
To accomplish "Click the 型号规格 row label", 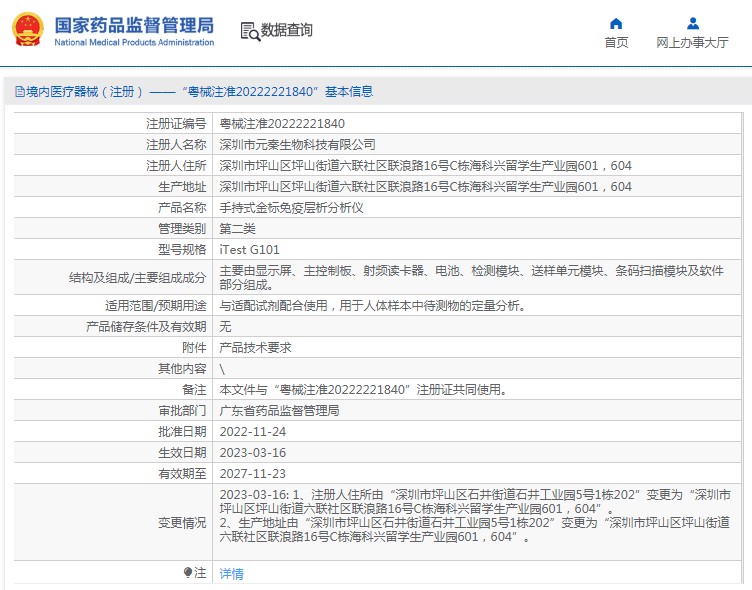I will tap(182, 249).
